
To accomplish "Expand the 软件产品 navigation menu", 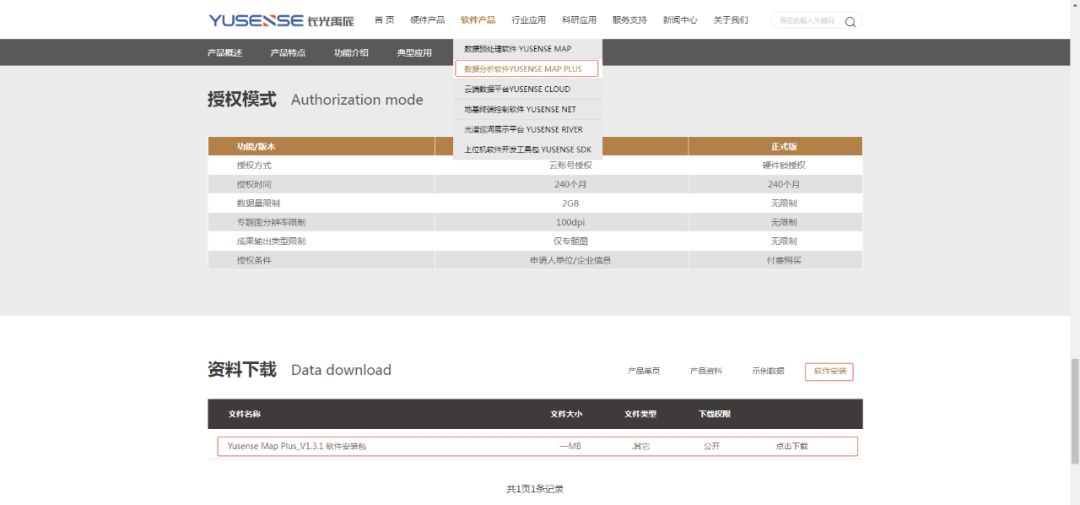I will point(478,20).
